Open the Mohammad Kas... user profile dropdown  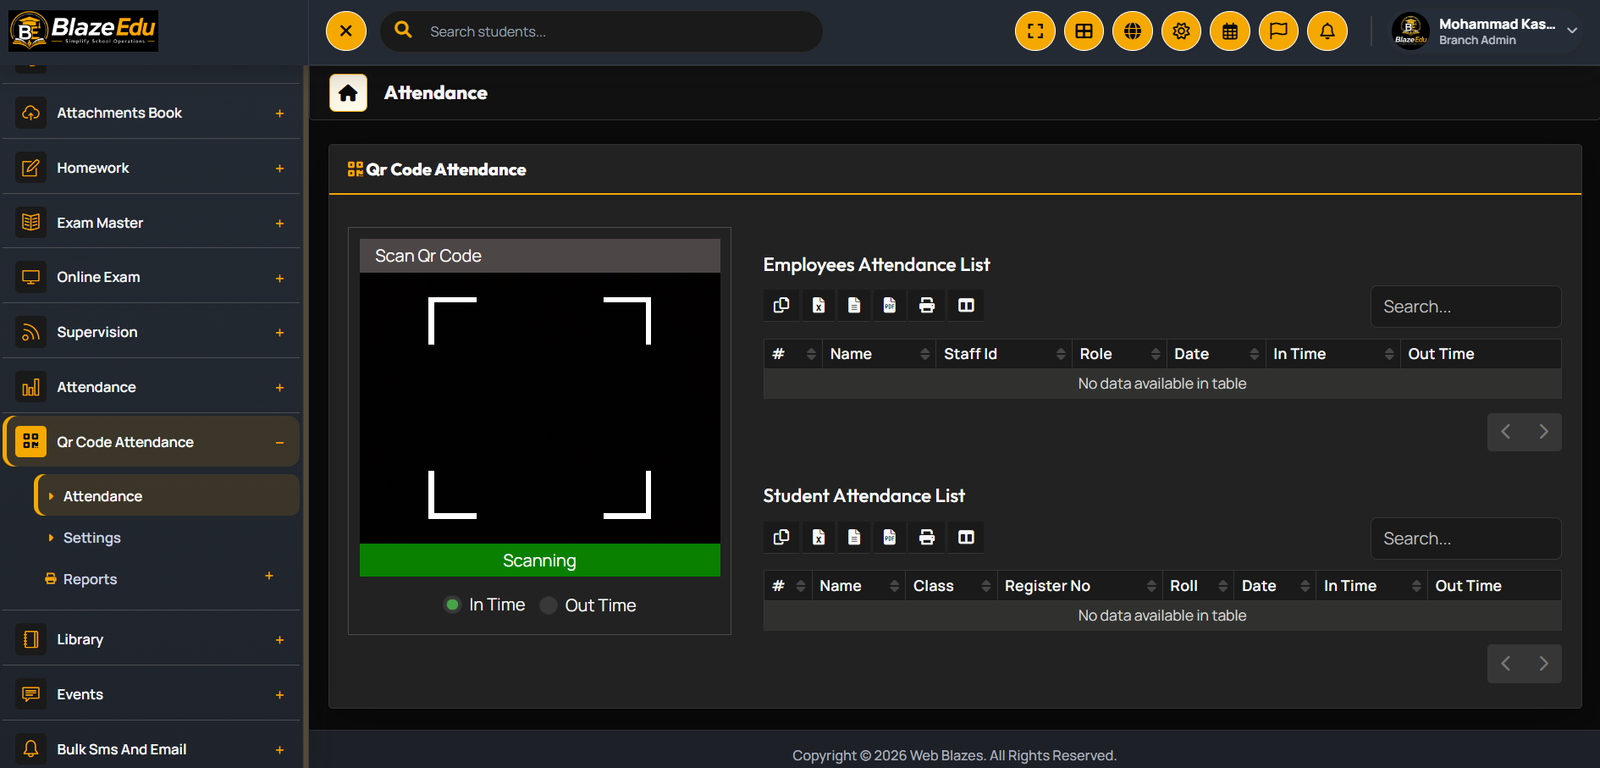[1484, 31]
